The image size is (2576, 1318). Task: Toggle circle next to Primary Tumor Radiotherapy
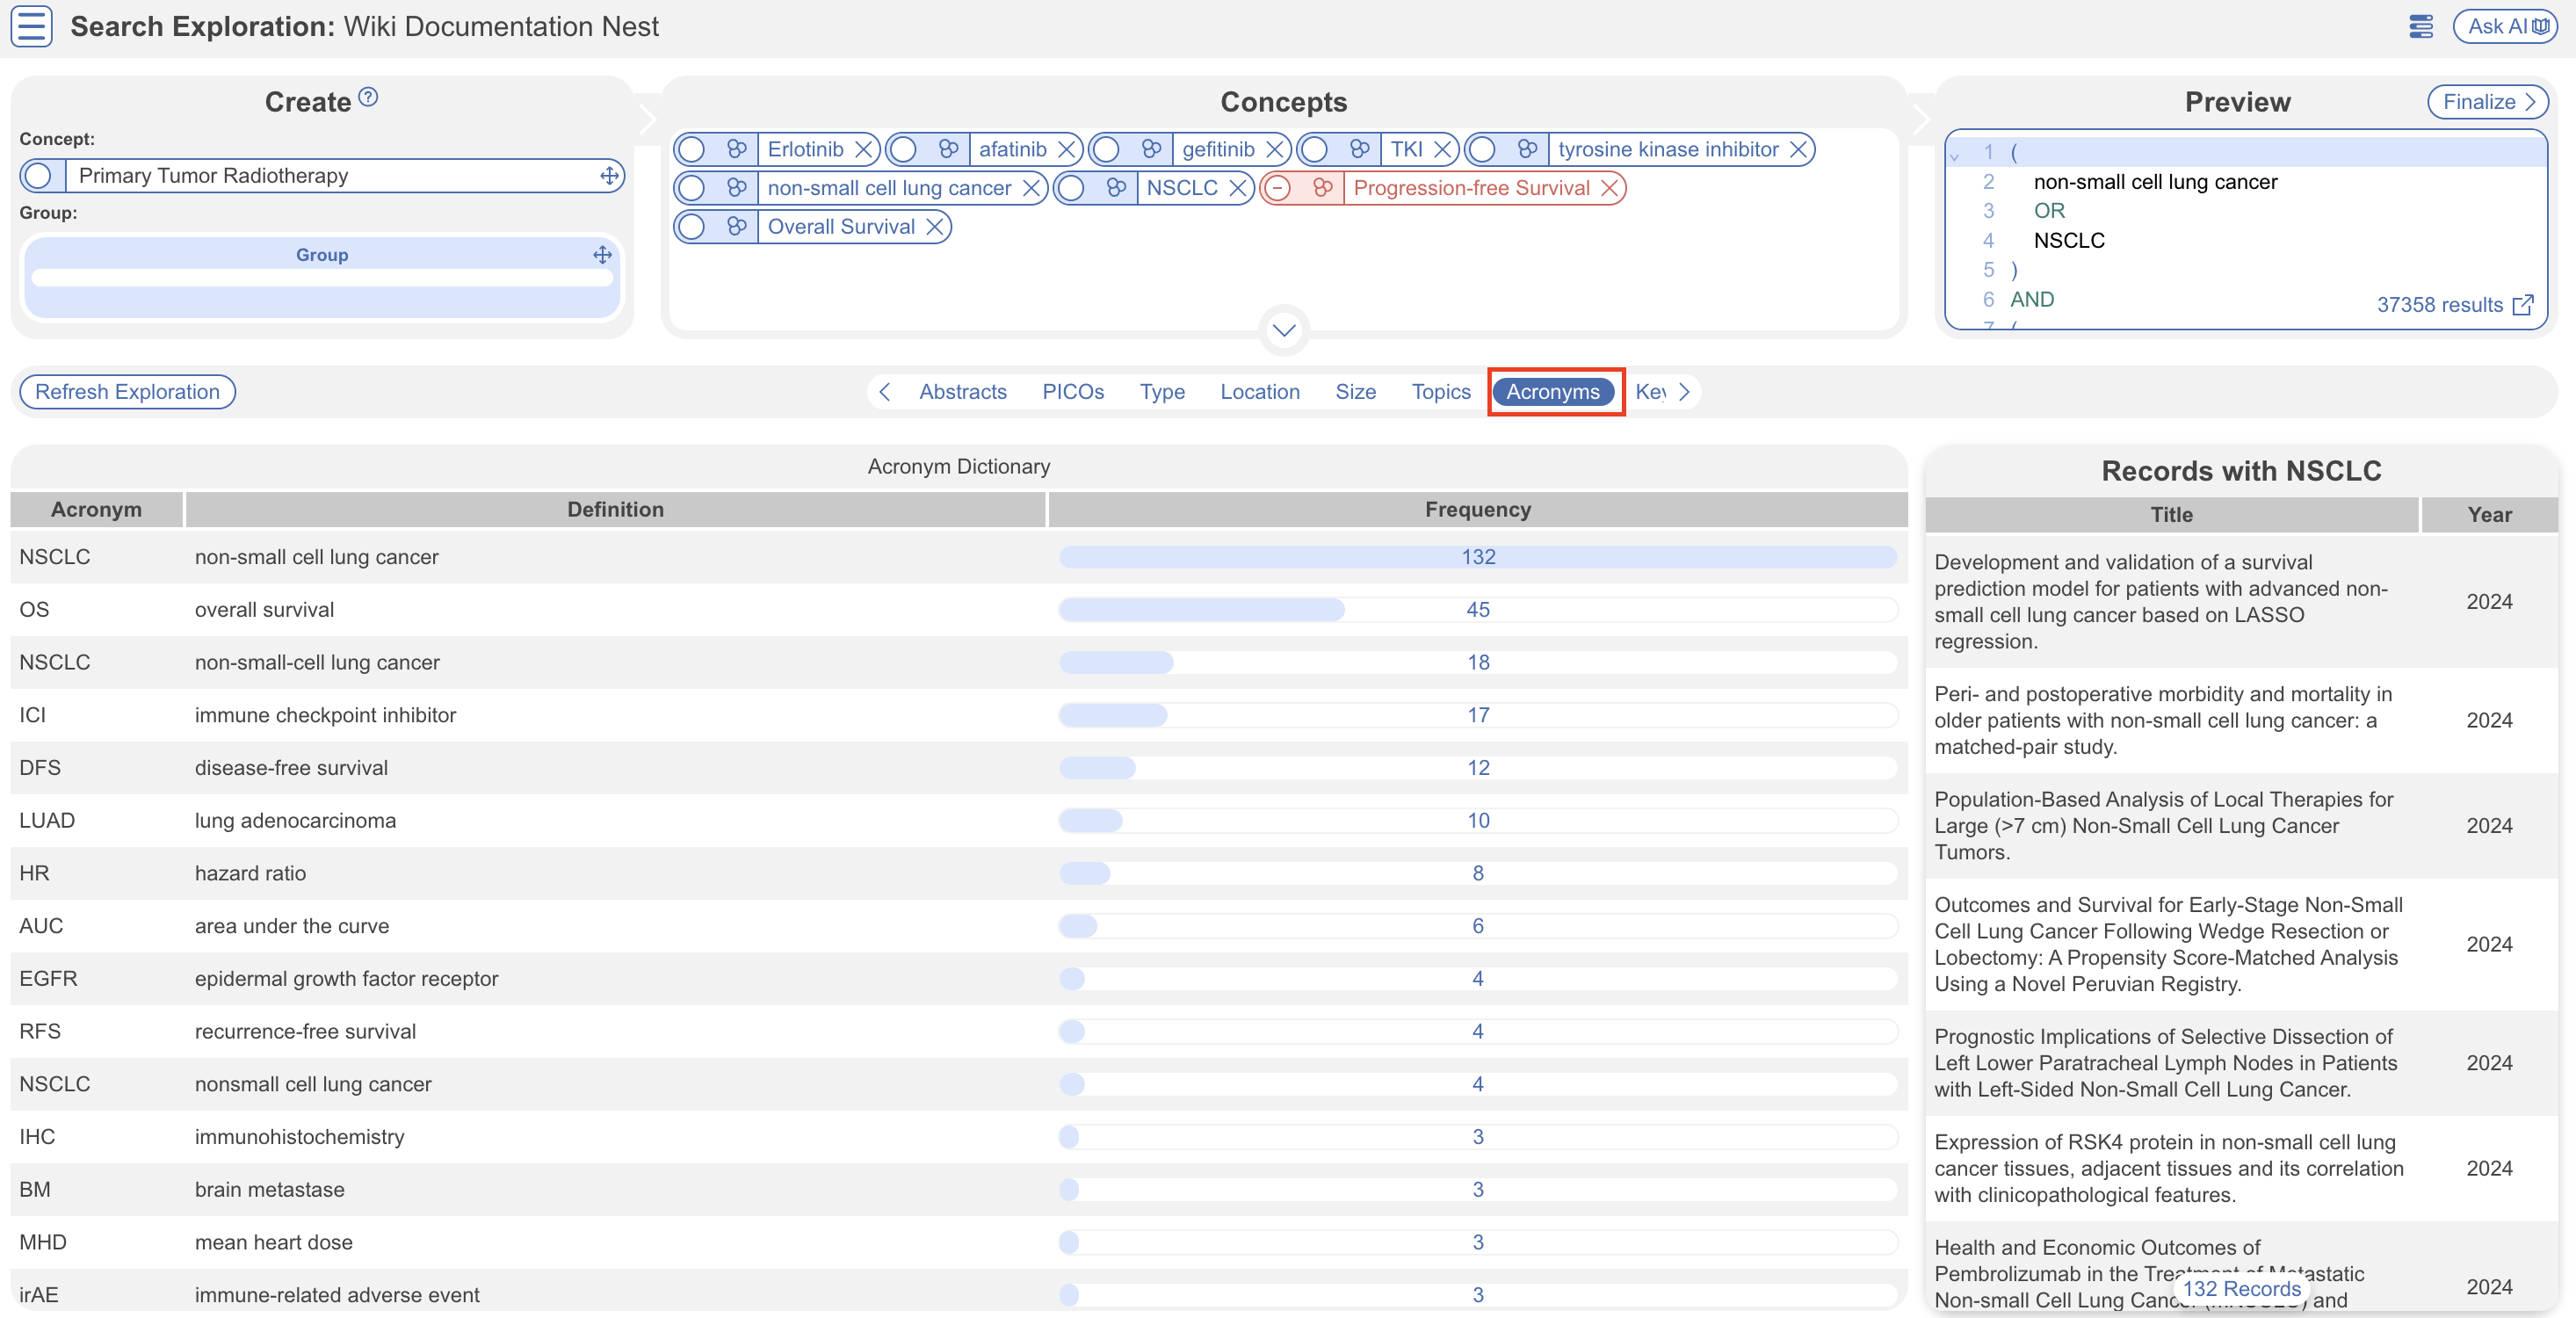[38, 176]
